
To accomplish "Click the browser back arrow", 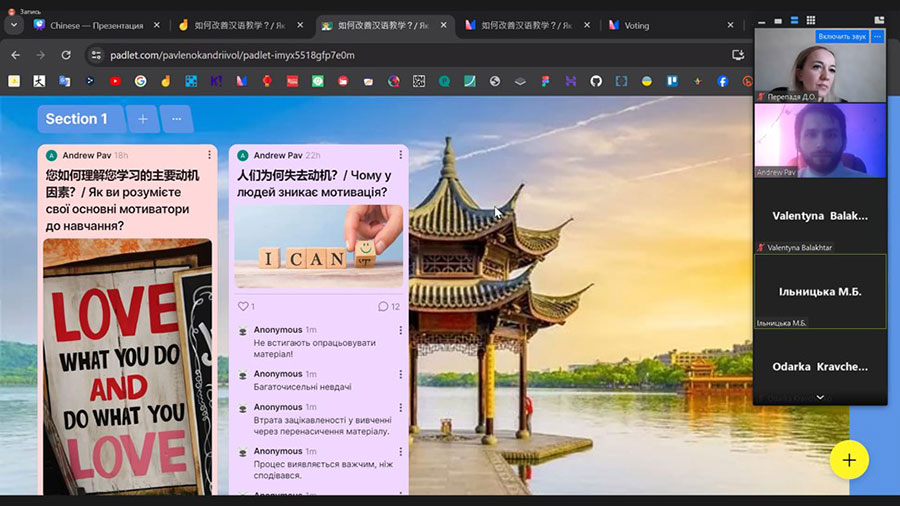I will click(15, 55).
